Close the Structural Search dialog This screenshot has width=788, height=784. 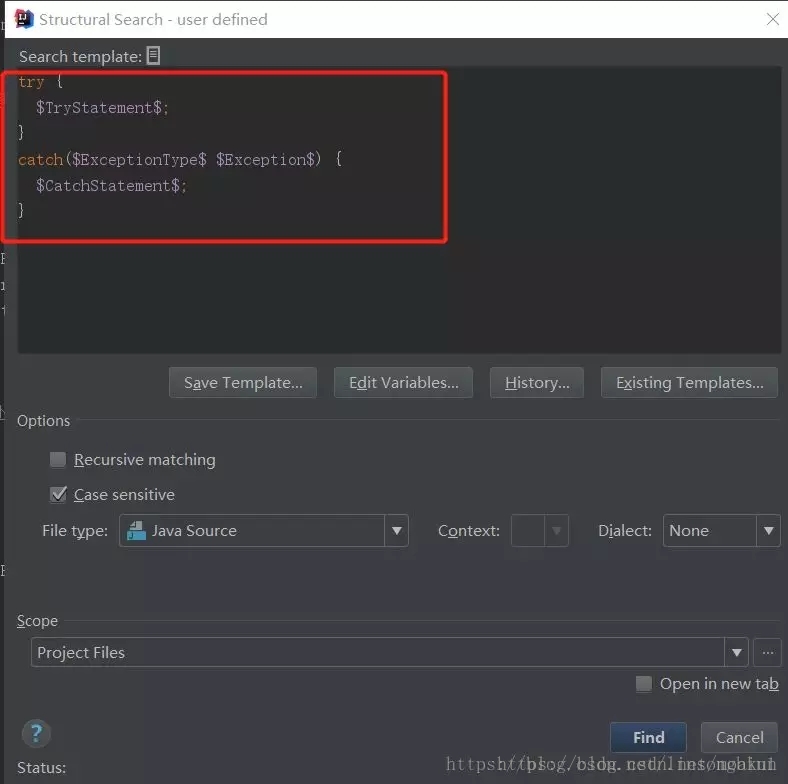(x=773, y=19)
